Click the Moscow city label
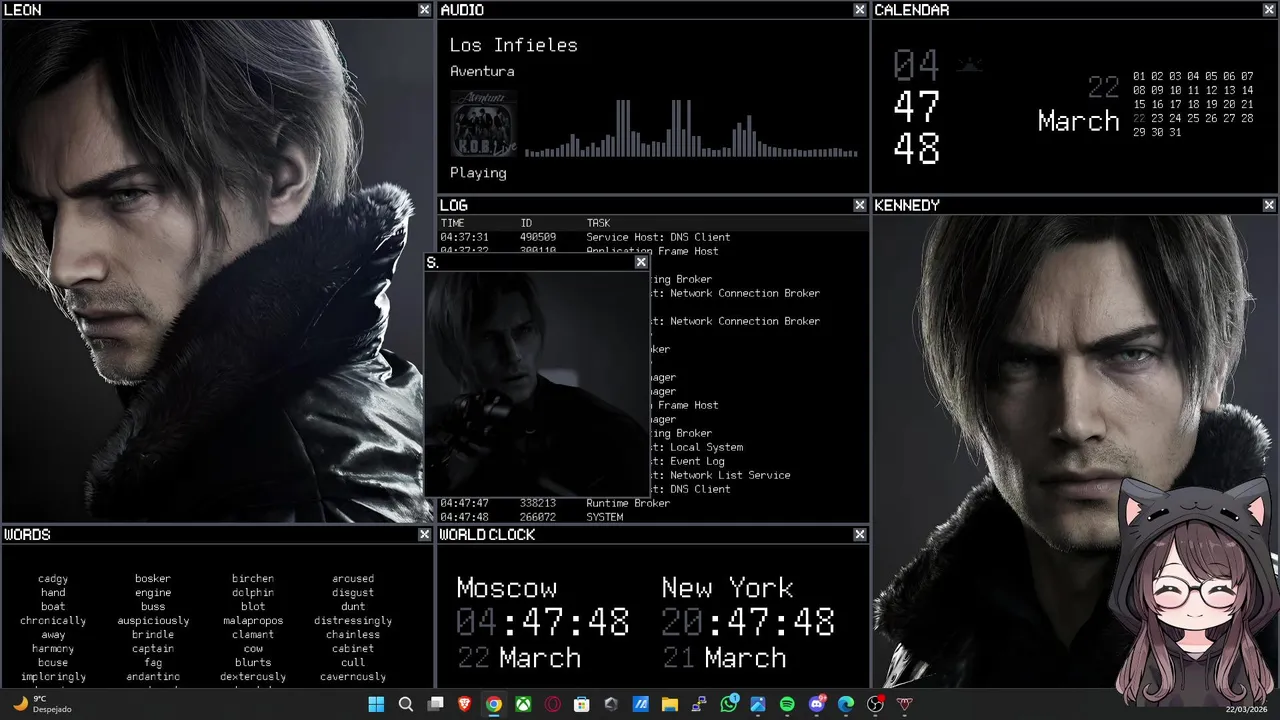This screenshot has height=720, width=1280. click(507, 588)
